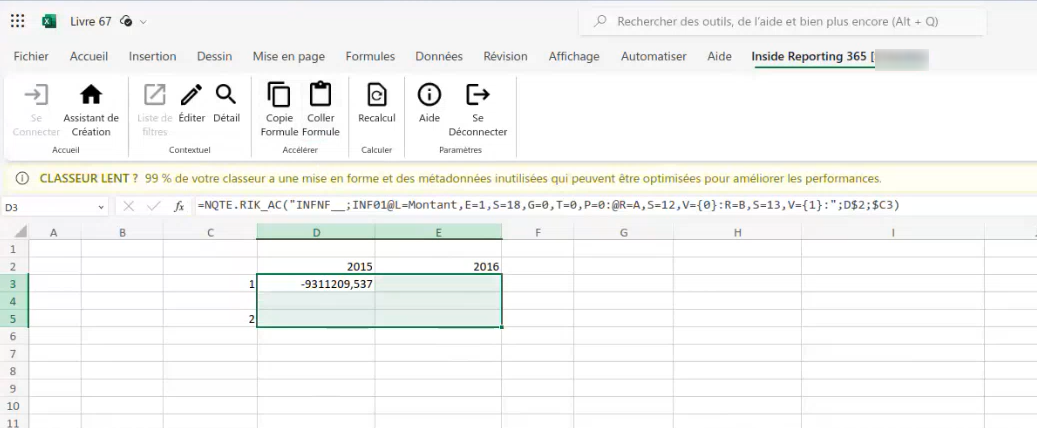Select column I header
The height and width of the screenshot is (428, 1037).
tap(893, 232)
